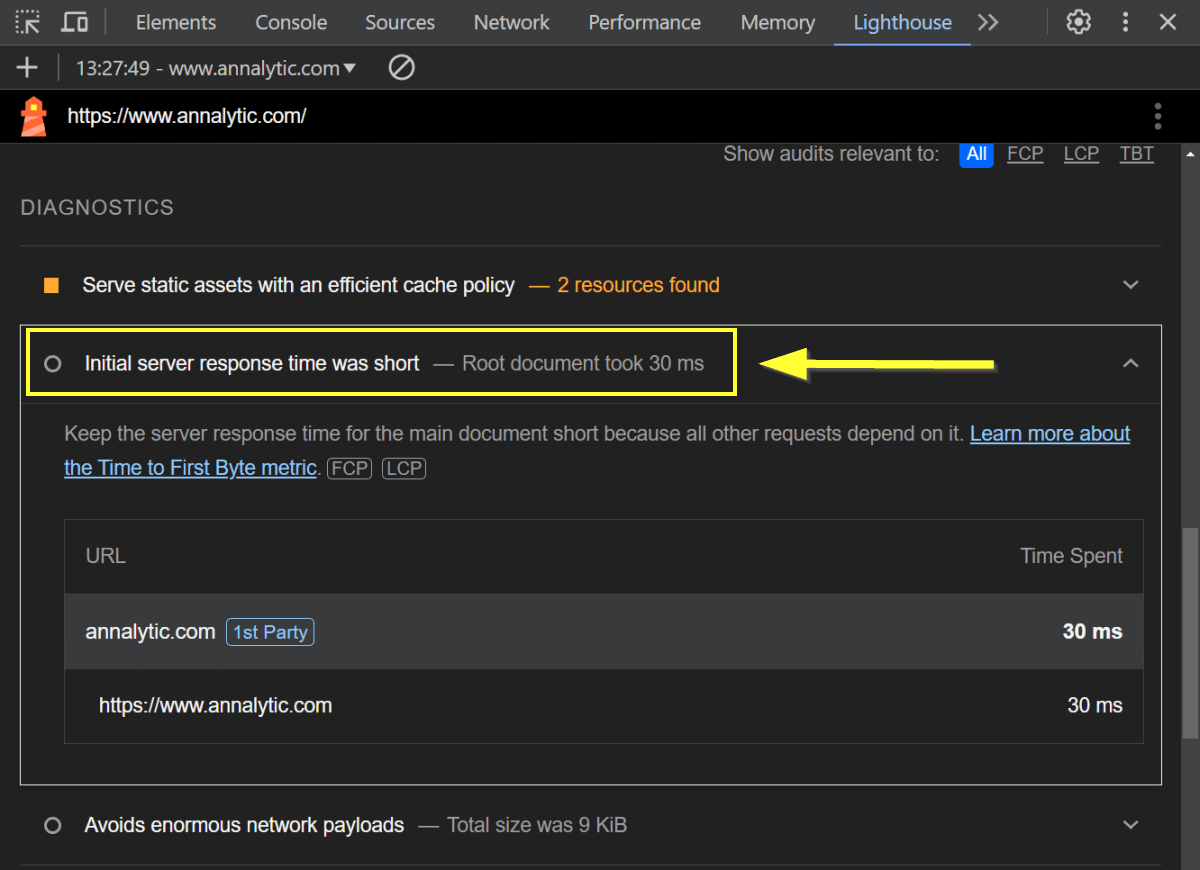Screen dimensions: 1200x870
Task: Click the https://www.annalytic.com/ report URL header
Action: [x=186, y=116]
